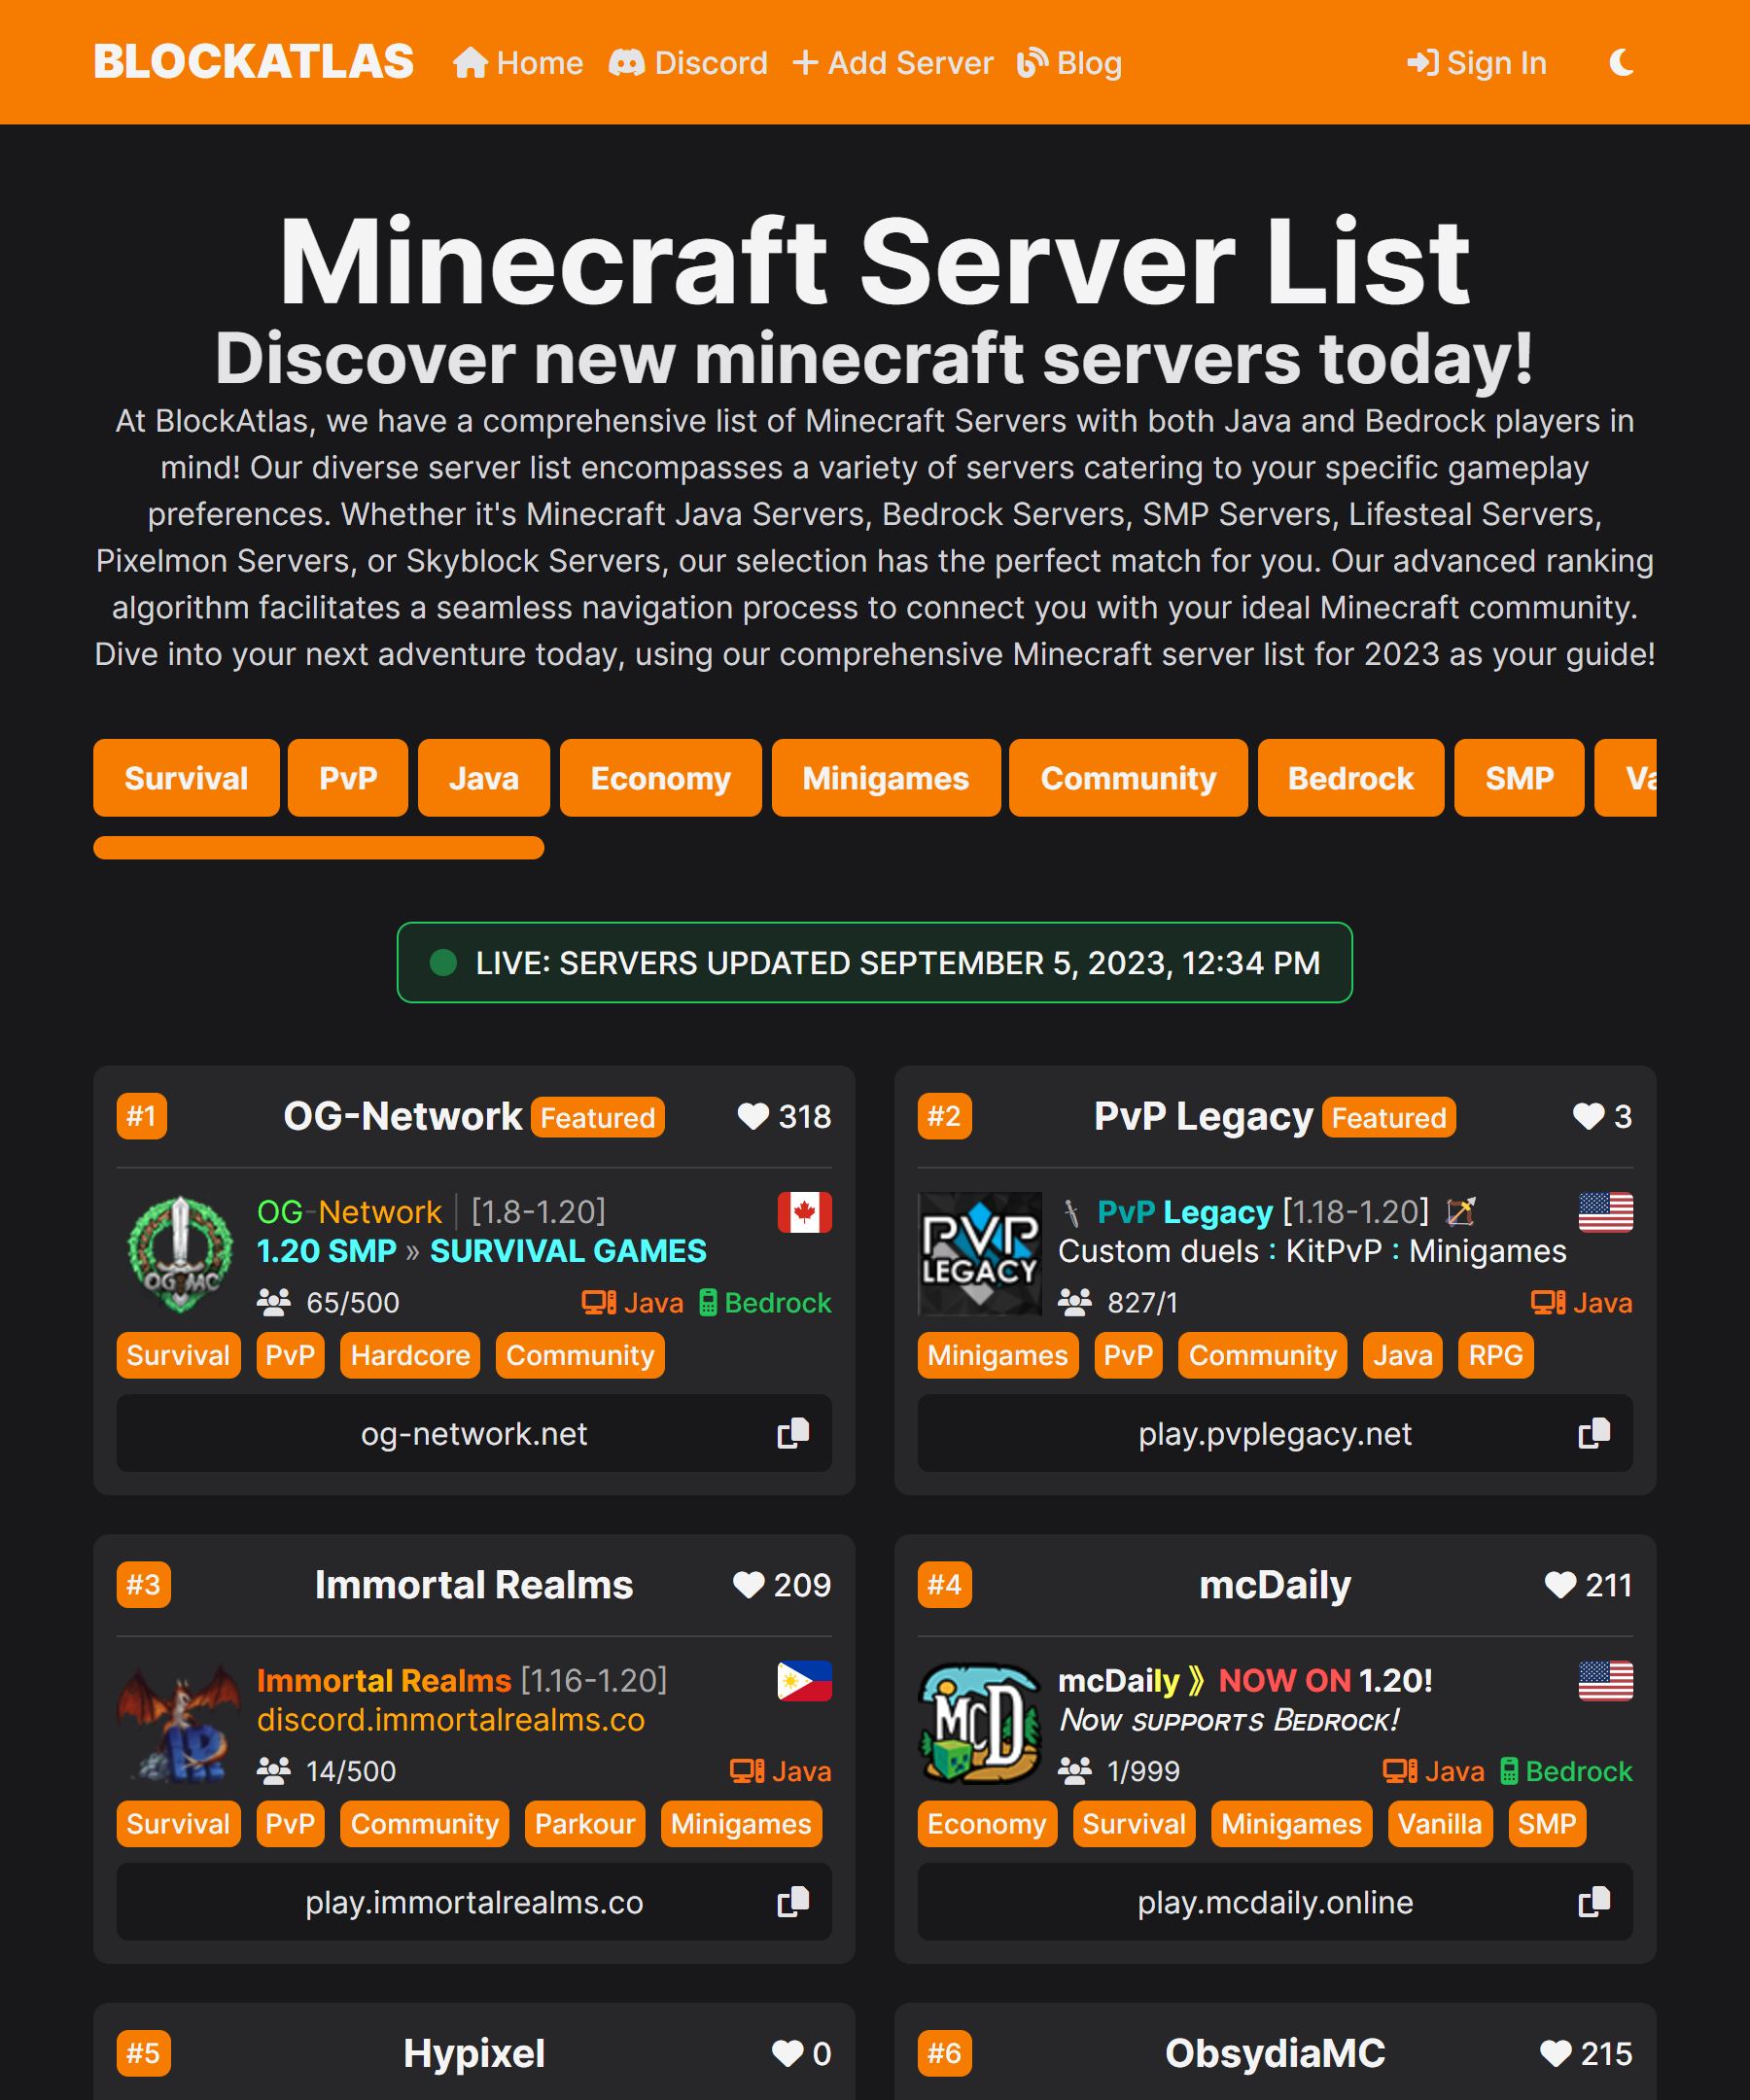This screenshot has height=2100, width=1750.
Task: Click mcDaily MCD logo thumbnail
Action: tap(980, 1721)
